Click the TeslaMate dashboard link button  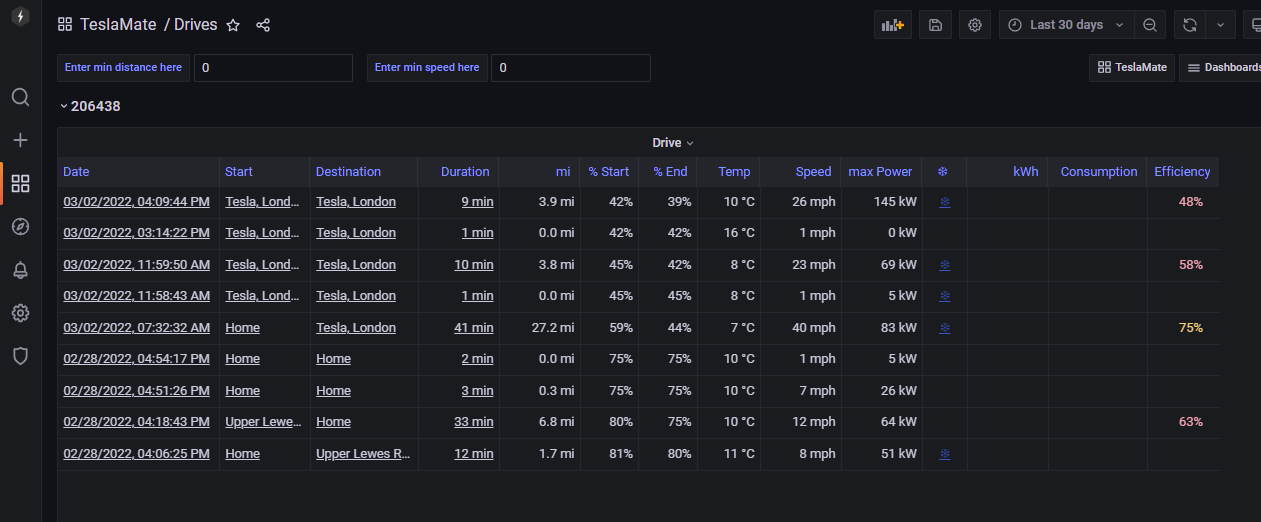(x=1132, y=67)
